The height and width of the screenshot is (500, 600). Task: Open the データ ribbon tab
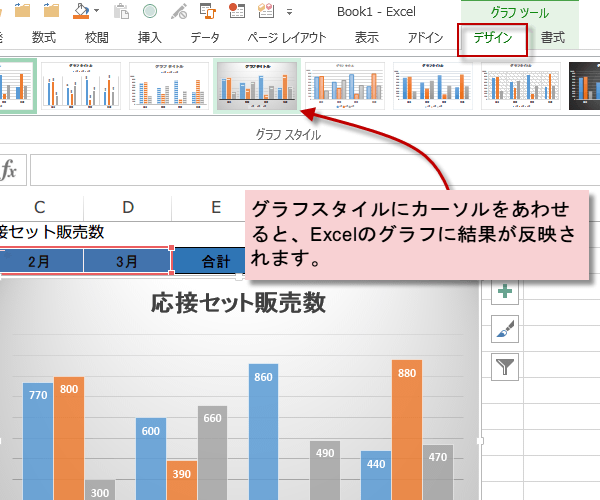(205, 37)
